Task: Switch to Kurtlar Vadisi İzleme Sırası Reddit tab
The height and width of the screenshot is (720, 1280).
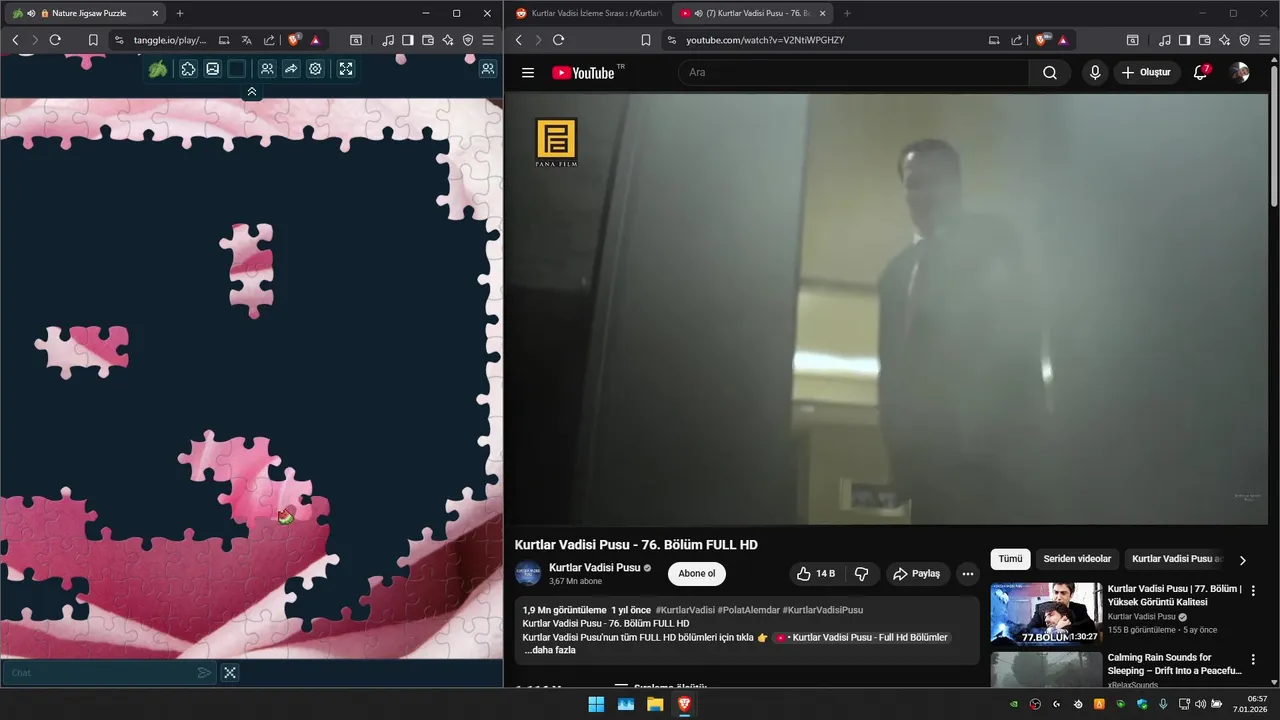Action: 588,13
